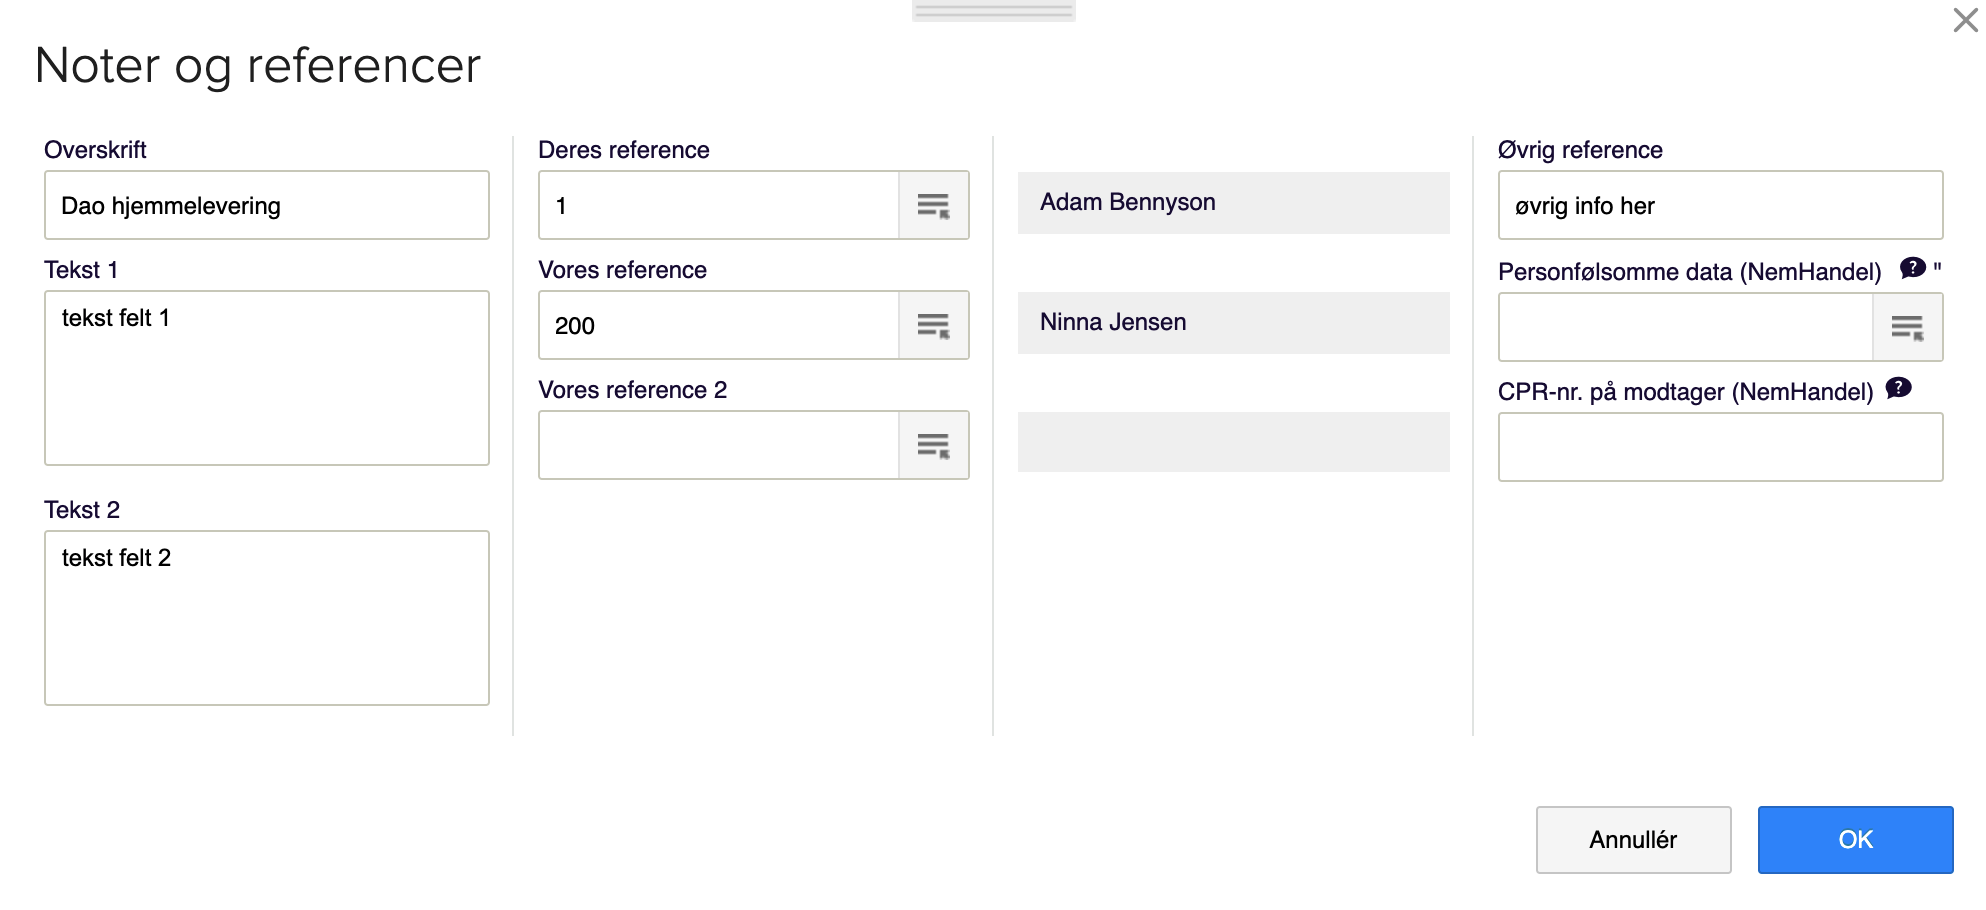Screen dimensions: 1986x910
Task: Click the OK button
Action: pyautogui.click(x=1855, y=839)
